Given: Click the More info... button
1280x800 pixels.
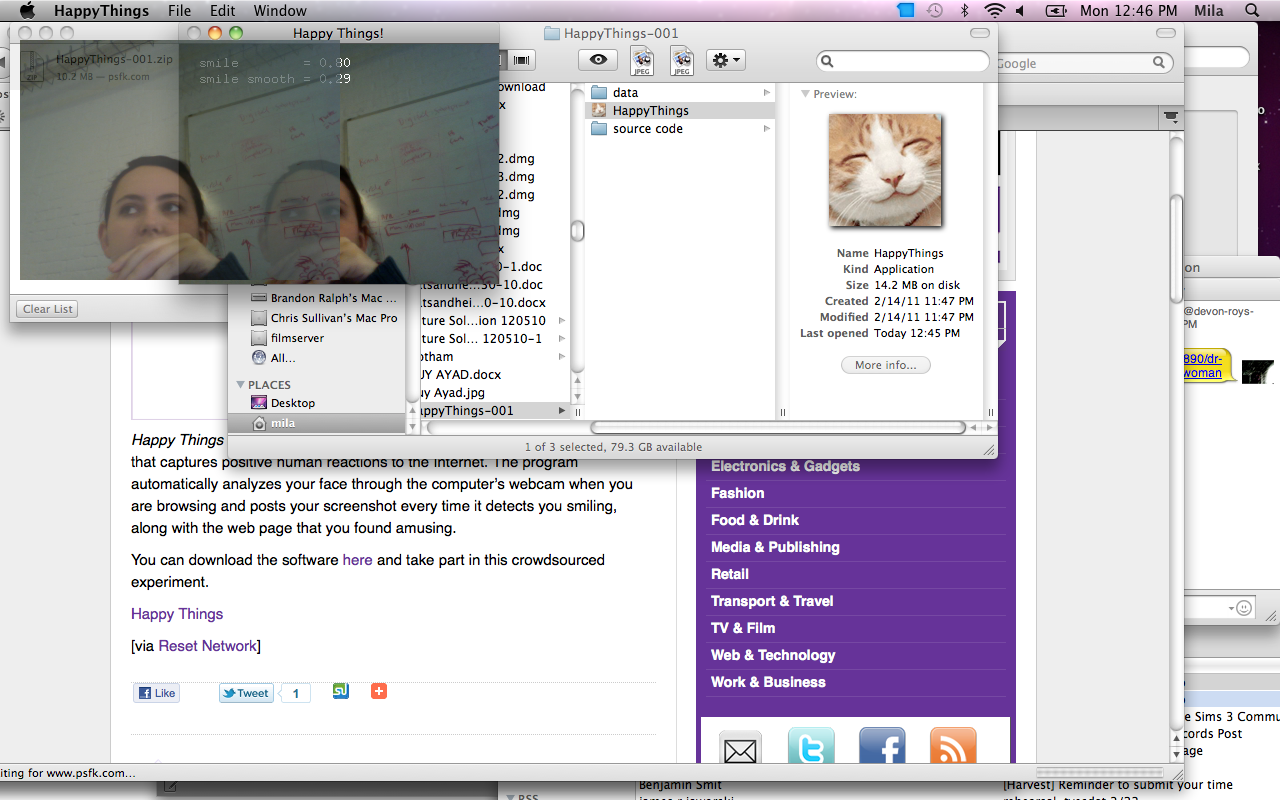Looking at the screenshot, I should coord(885,365).
